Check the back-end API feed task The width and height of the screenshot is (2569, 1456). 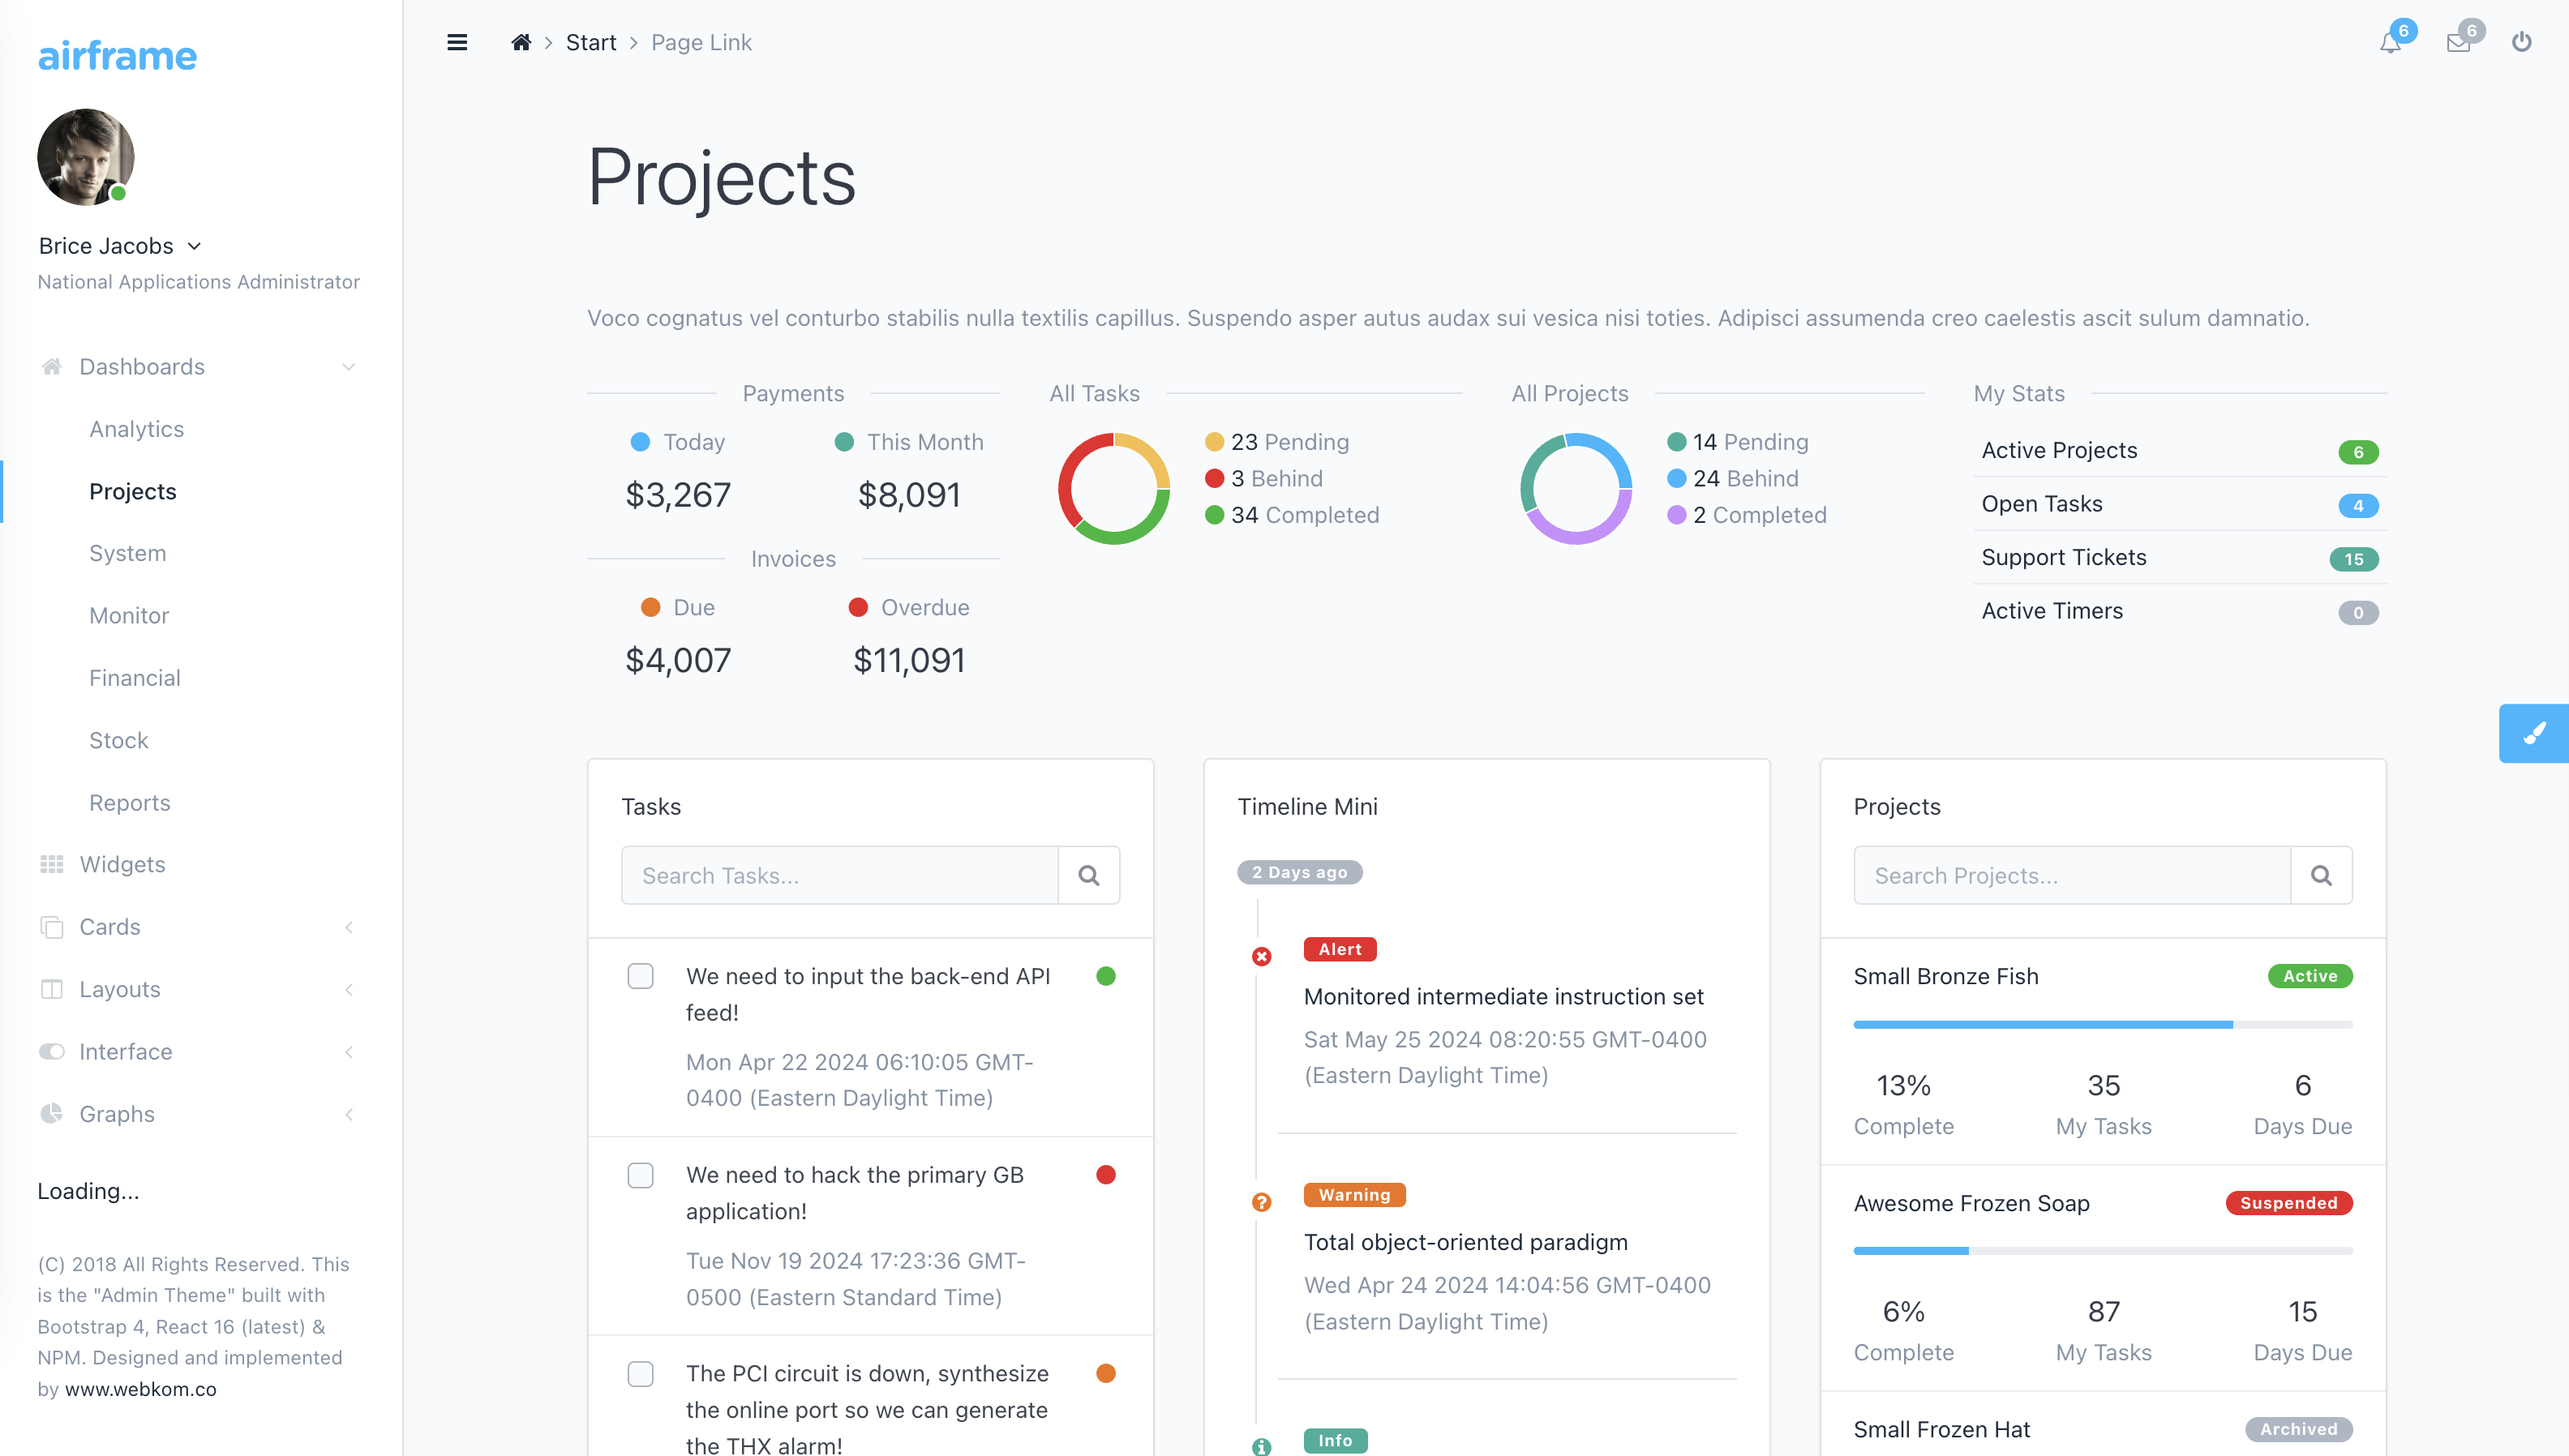click(641, 976)
